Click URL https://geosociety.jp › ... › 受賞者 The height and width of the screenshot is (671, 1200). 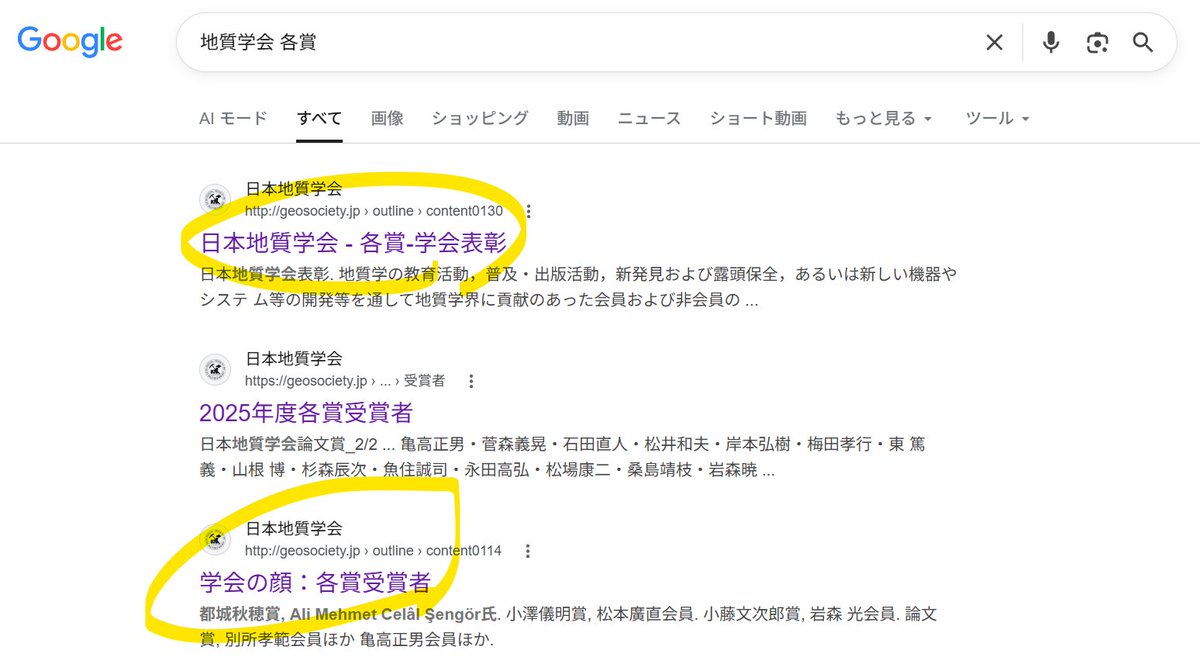click(x=345, y=381)
